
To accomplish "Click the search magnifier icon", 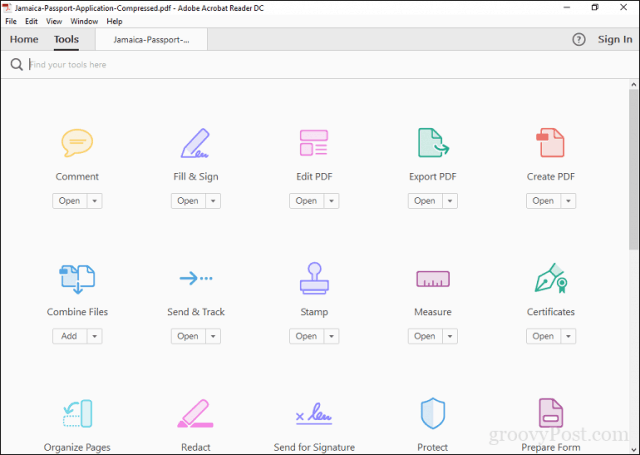I will click(x=16, y=64).
